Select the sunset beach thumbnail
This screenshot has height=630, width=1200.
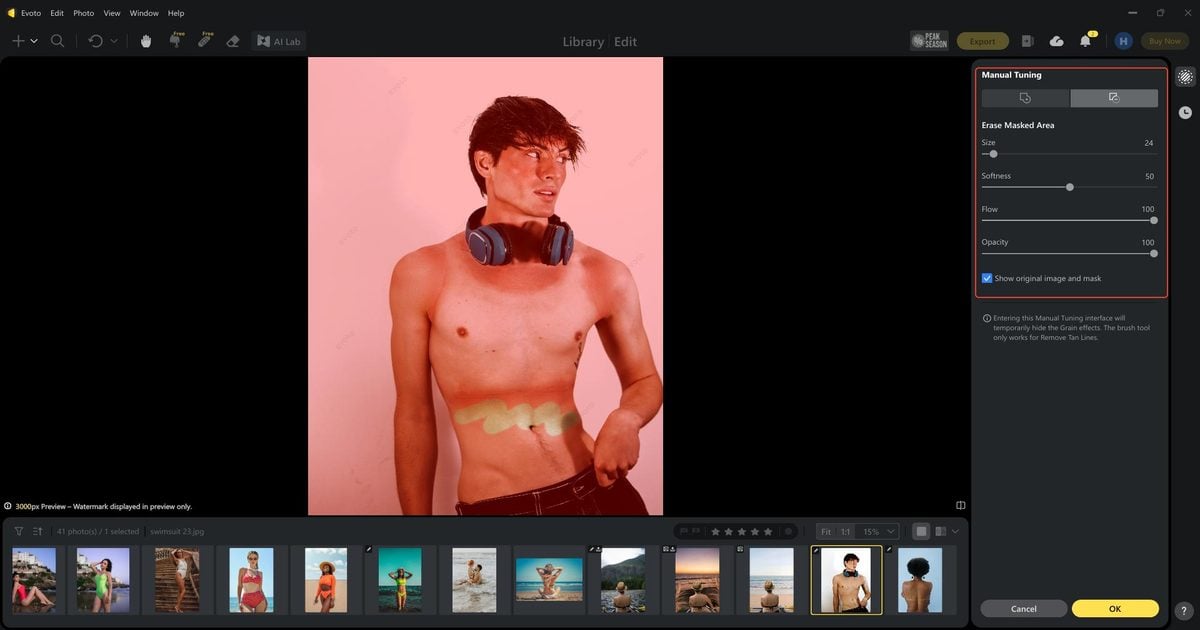[697, 580]
